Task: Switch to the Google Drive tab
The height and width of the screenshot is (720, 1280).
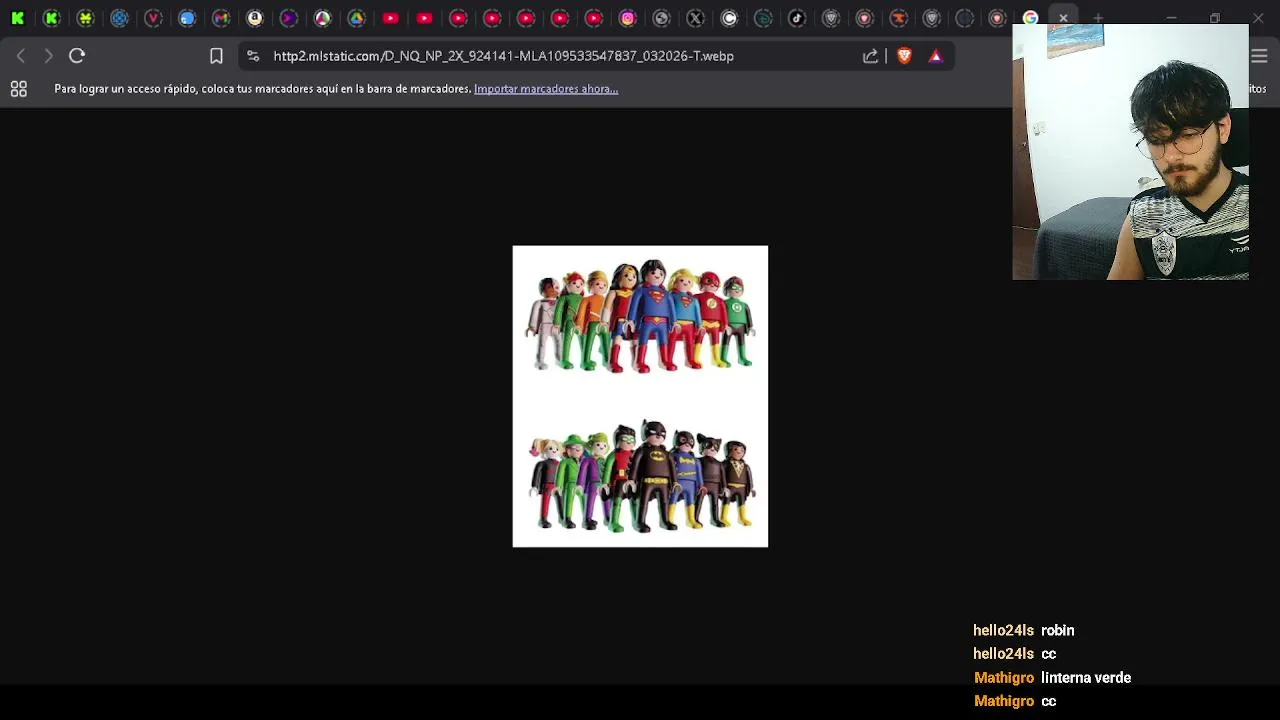Action: click(357, 18)
